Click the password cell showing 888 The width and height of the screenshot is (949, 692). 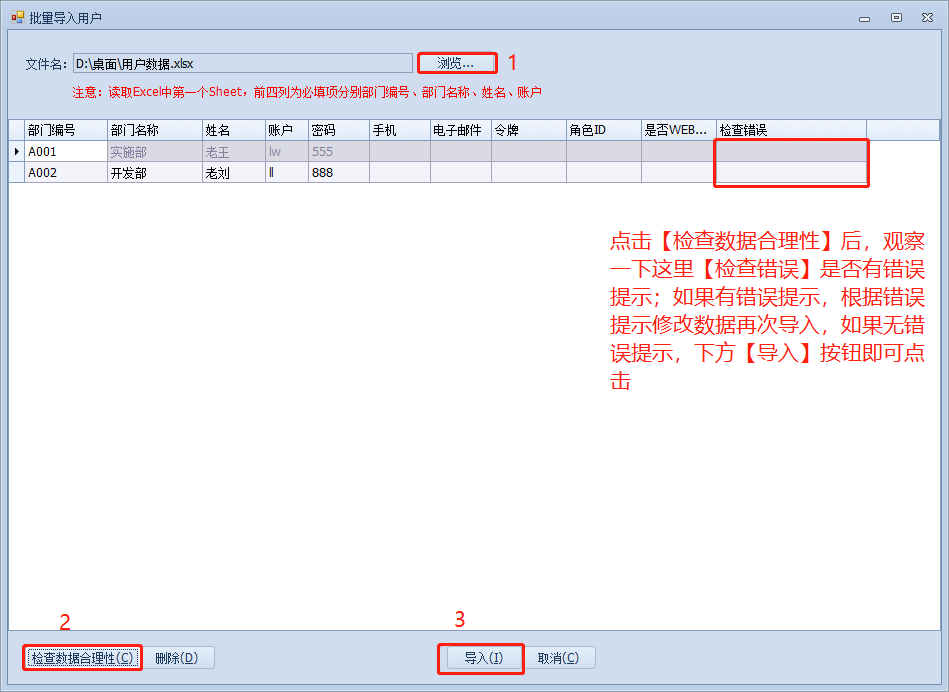point(337,172)
